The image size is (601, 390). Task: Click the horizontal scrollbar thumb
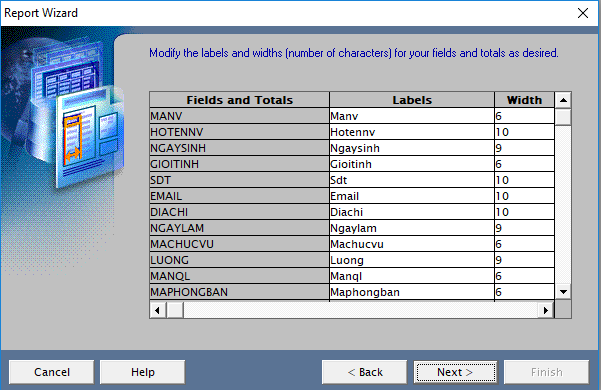coord(175,310)
